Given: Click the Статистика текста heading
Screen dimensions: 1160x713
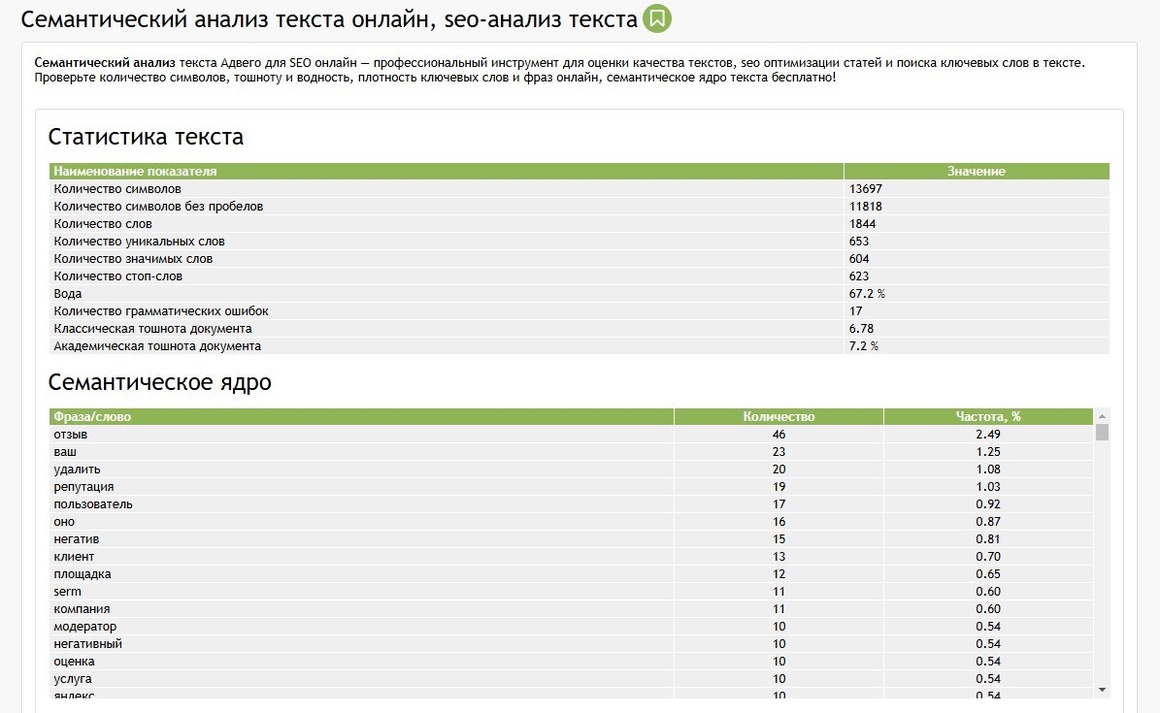Looking at the screenshot, I should click(x=146, y=137).
